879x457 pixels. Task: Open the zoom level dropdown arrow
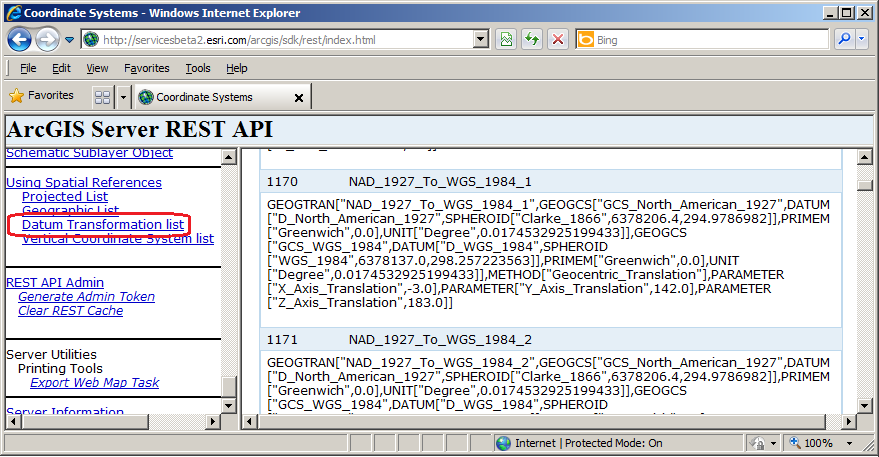850,444
